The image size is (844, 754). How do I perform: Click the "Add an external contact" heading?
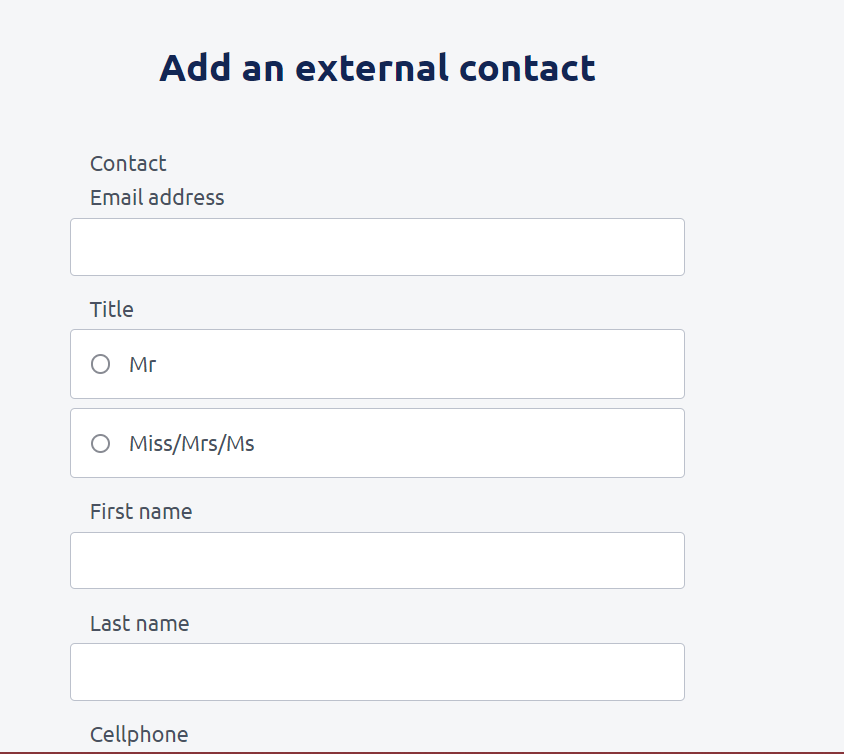pyautogui.click(x=377, y=68)
